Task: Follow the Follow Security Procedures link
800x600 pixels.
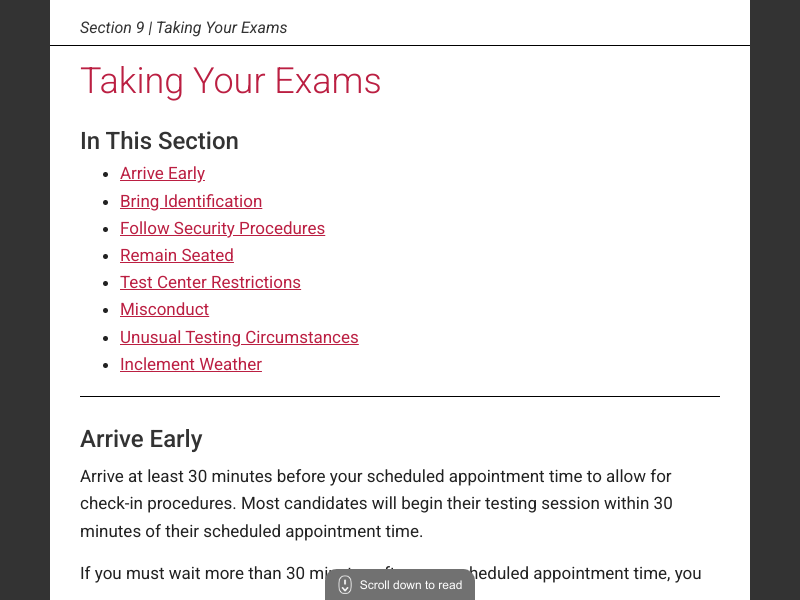Action: (x=222, y=228)
